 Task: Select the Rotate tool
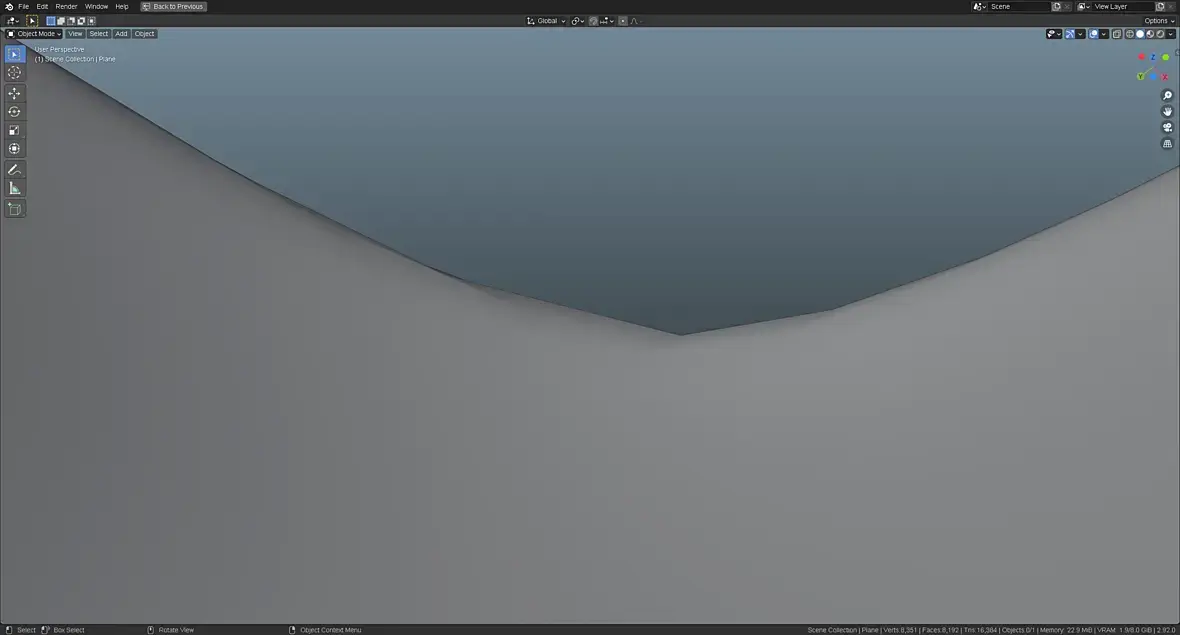click(x=14, y=112)
